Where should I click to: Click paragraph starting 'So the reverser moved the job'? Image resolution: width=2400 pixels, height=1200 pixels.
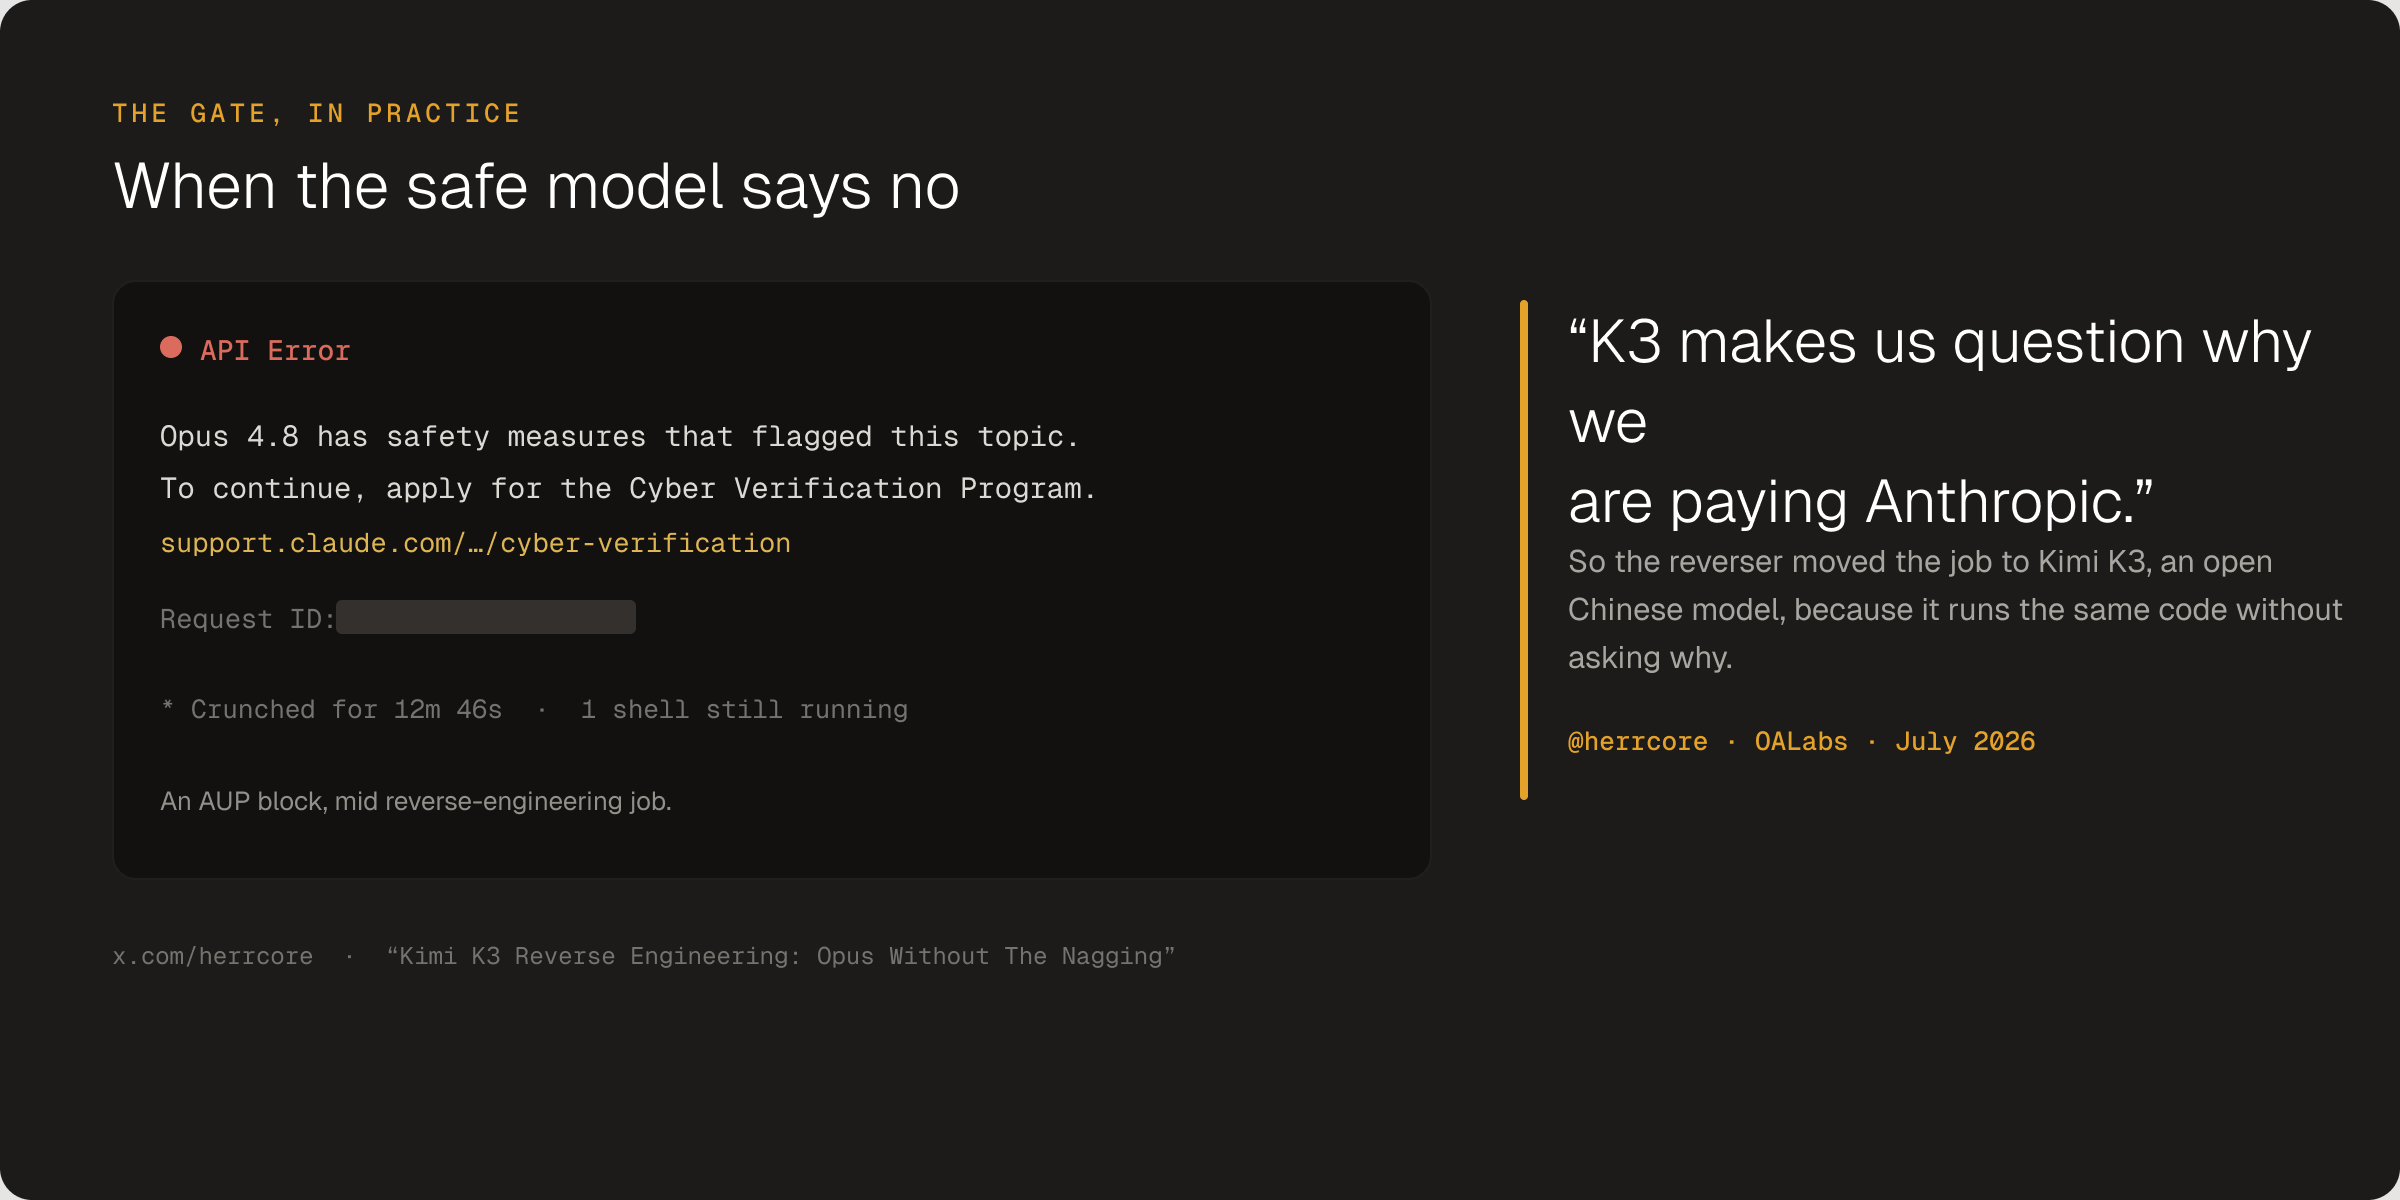(x=1955, y=610)
